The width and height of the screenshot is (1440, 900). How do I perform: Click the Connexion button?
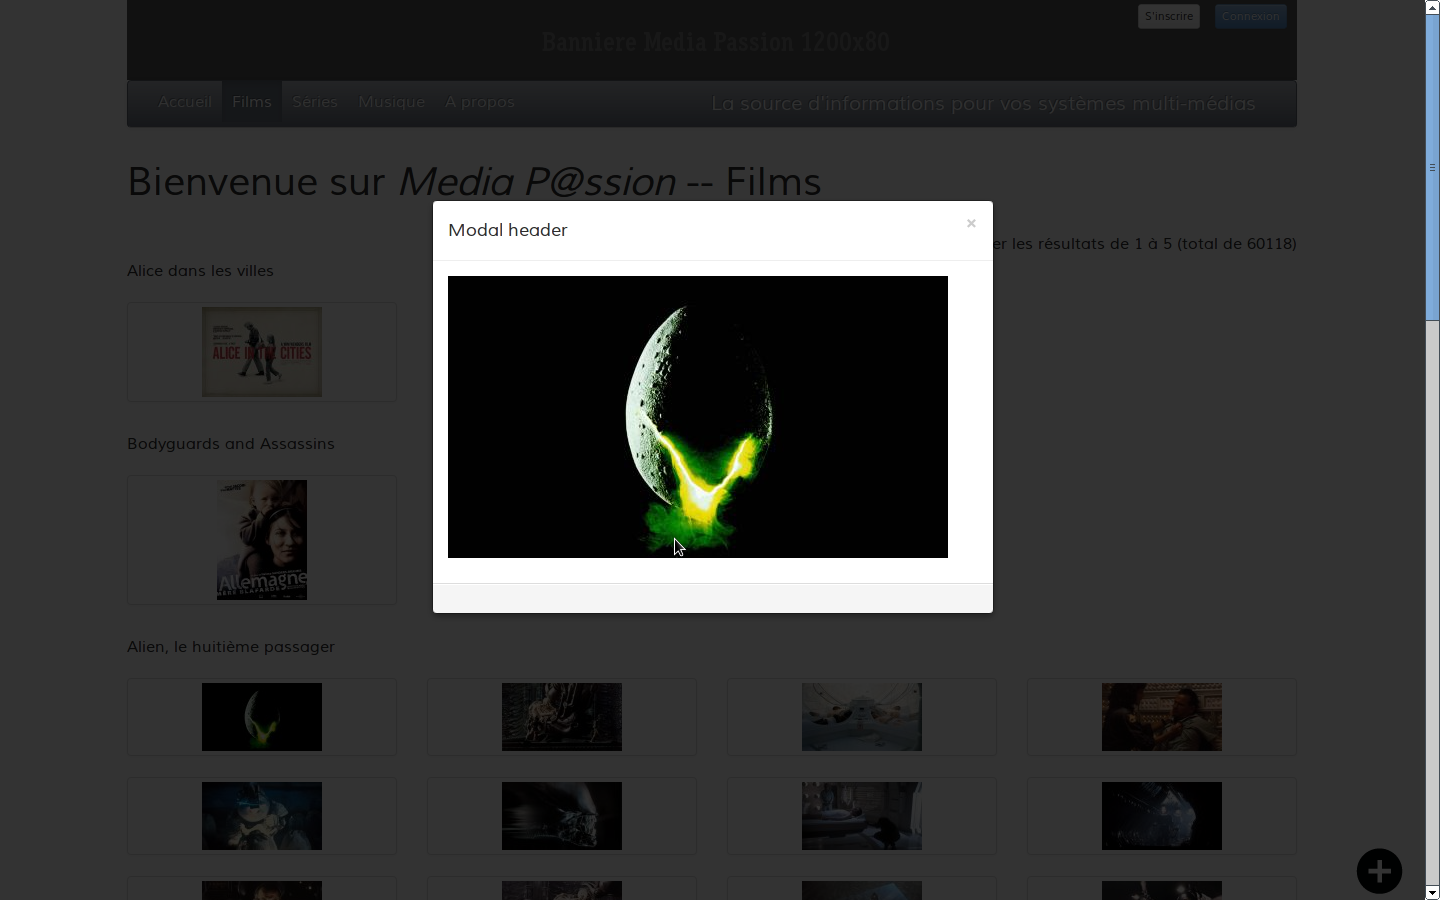click(x=1250, y=16)
